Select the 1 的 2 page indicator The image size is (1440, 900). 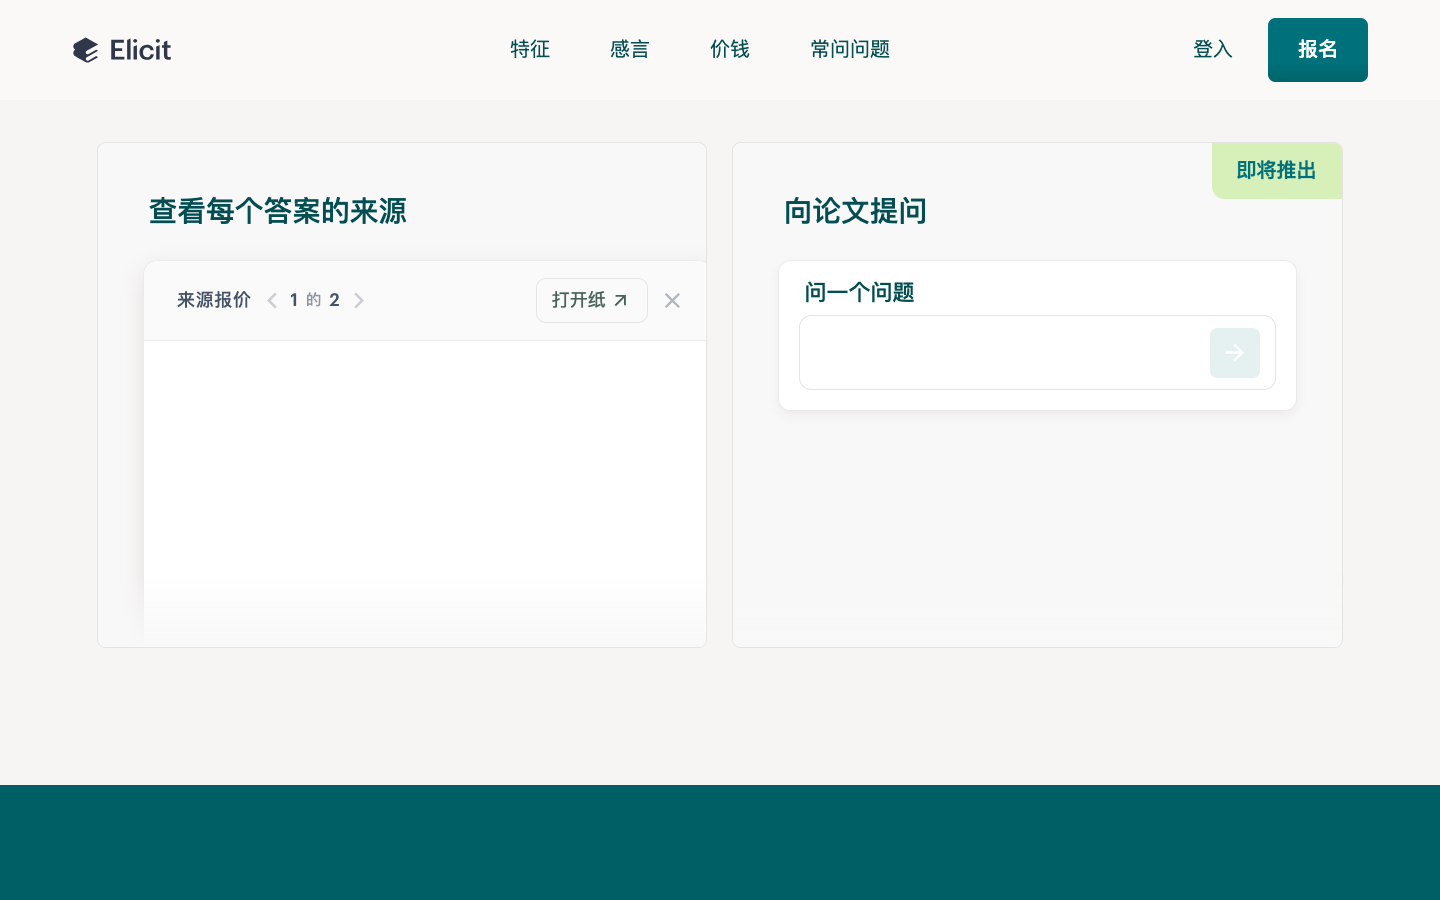[314, 300]
